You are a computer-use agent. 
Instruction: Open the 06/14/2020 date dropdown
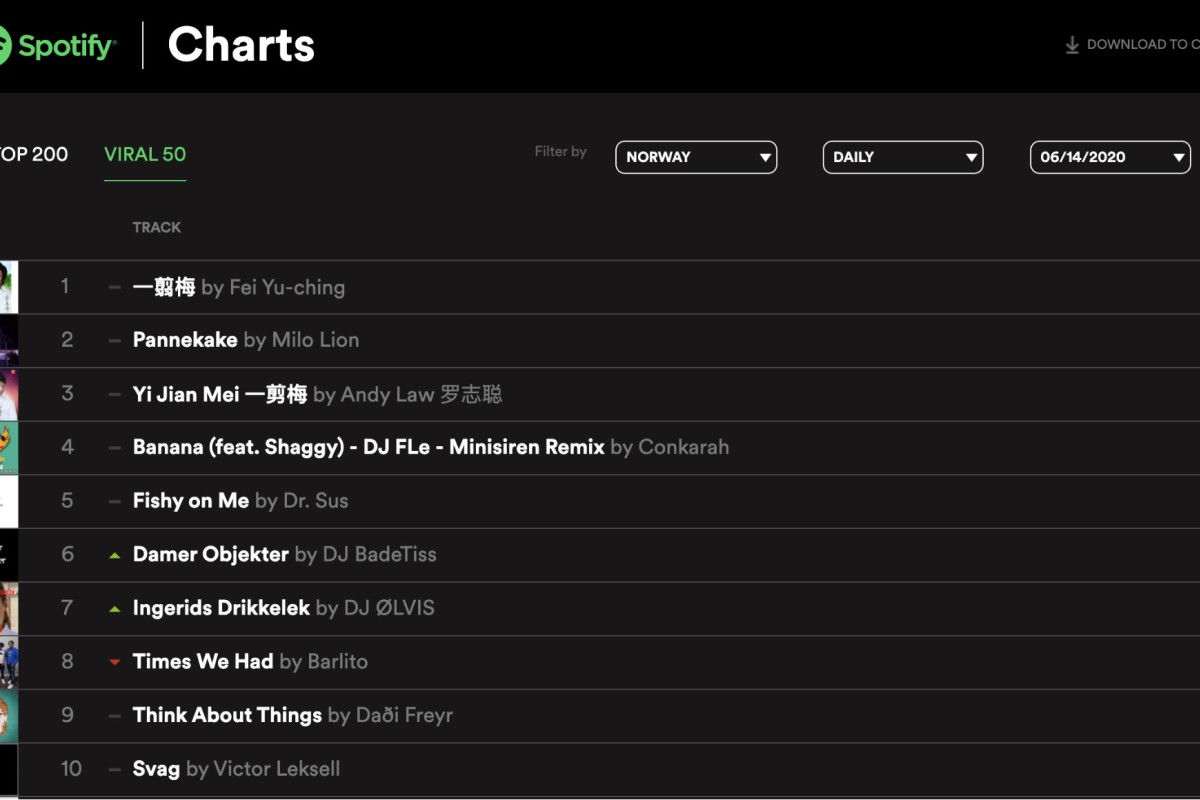click(1111, 157)
